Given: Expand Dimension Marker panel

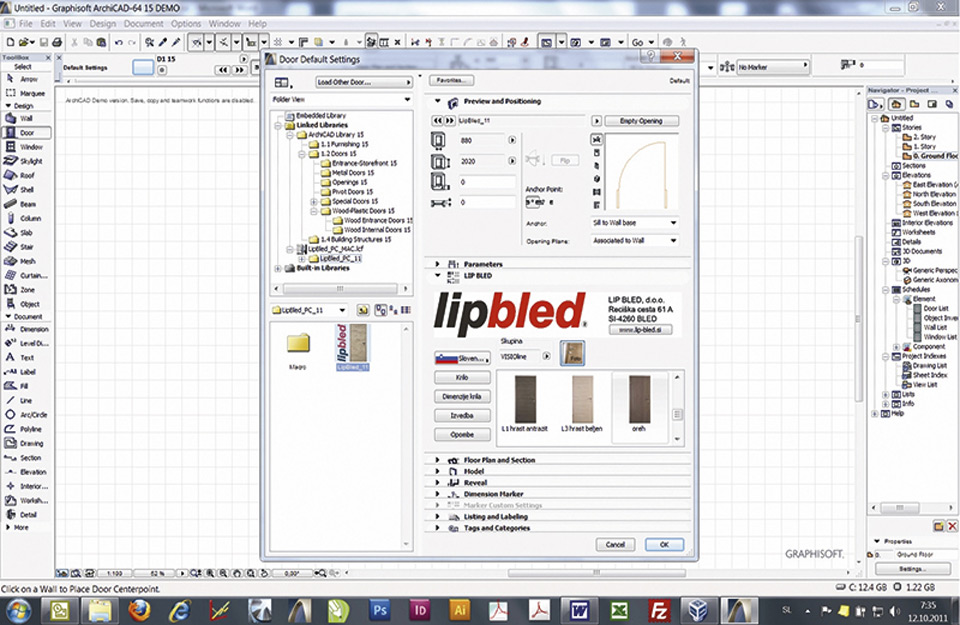Looking at the screenshot, I should [437, 494].
